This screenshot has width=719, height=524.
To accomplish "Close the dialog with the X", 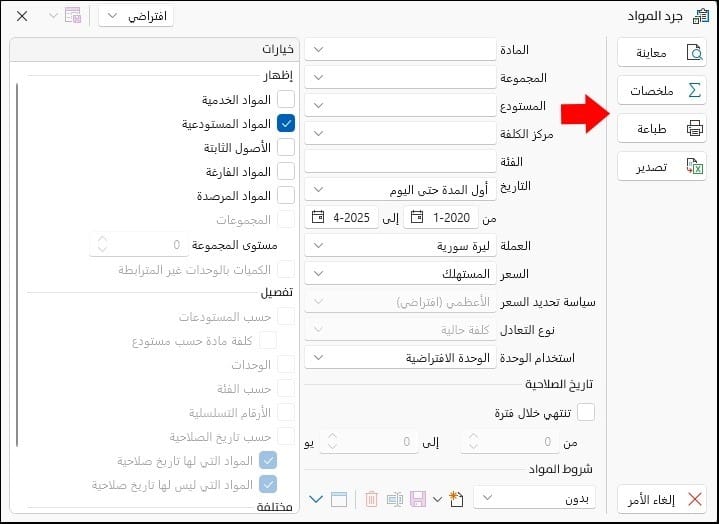I will pyautogui.click(x=22, y=16).
